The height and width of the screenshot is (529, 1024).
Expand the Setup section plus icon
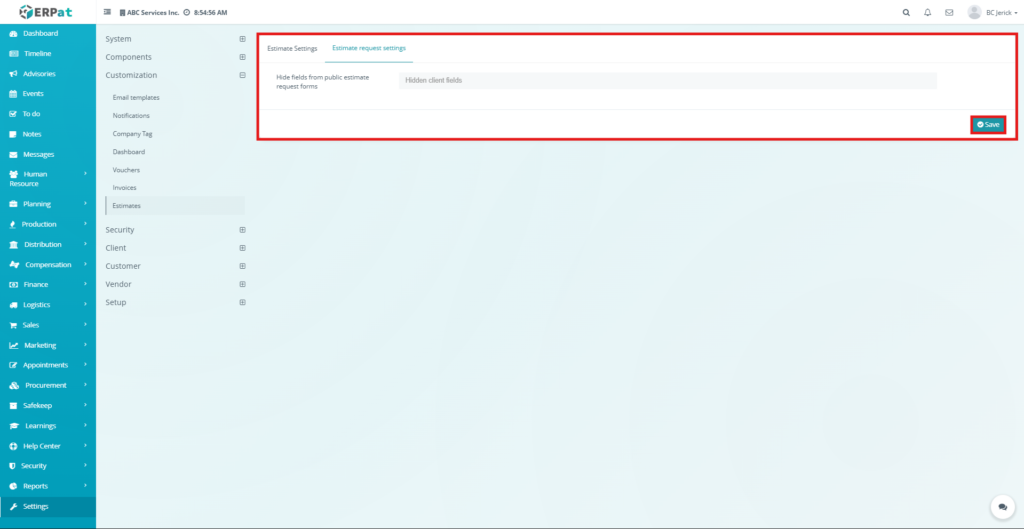tap(242, 302)
